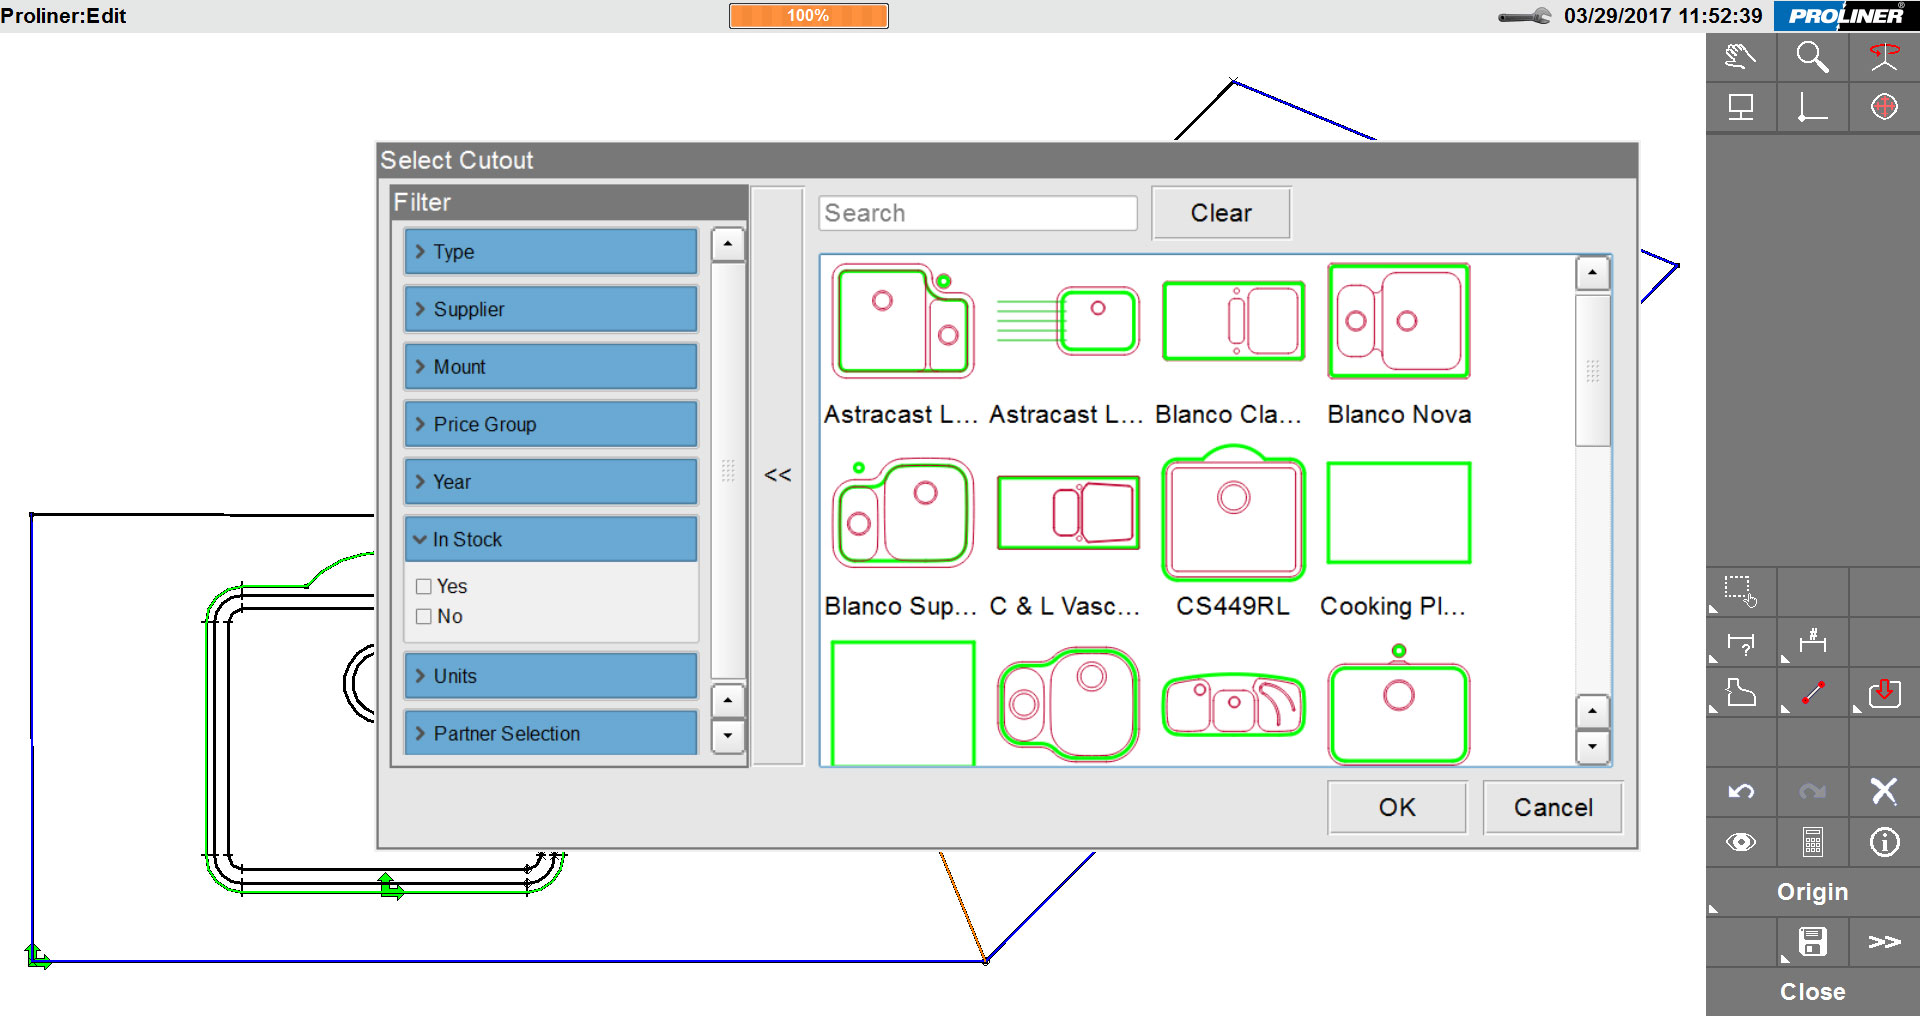1920x1016 pixels.
Task: Collapse the In Stock filter
Action: point(550,540)
